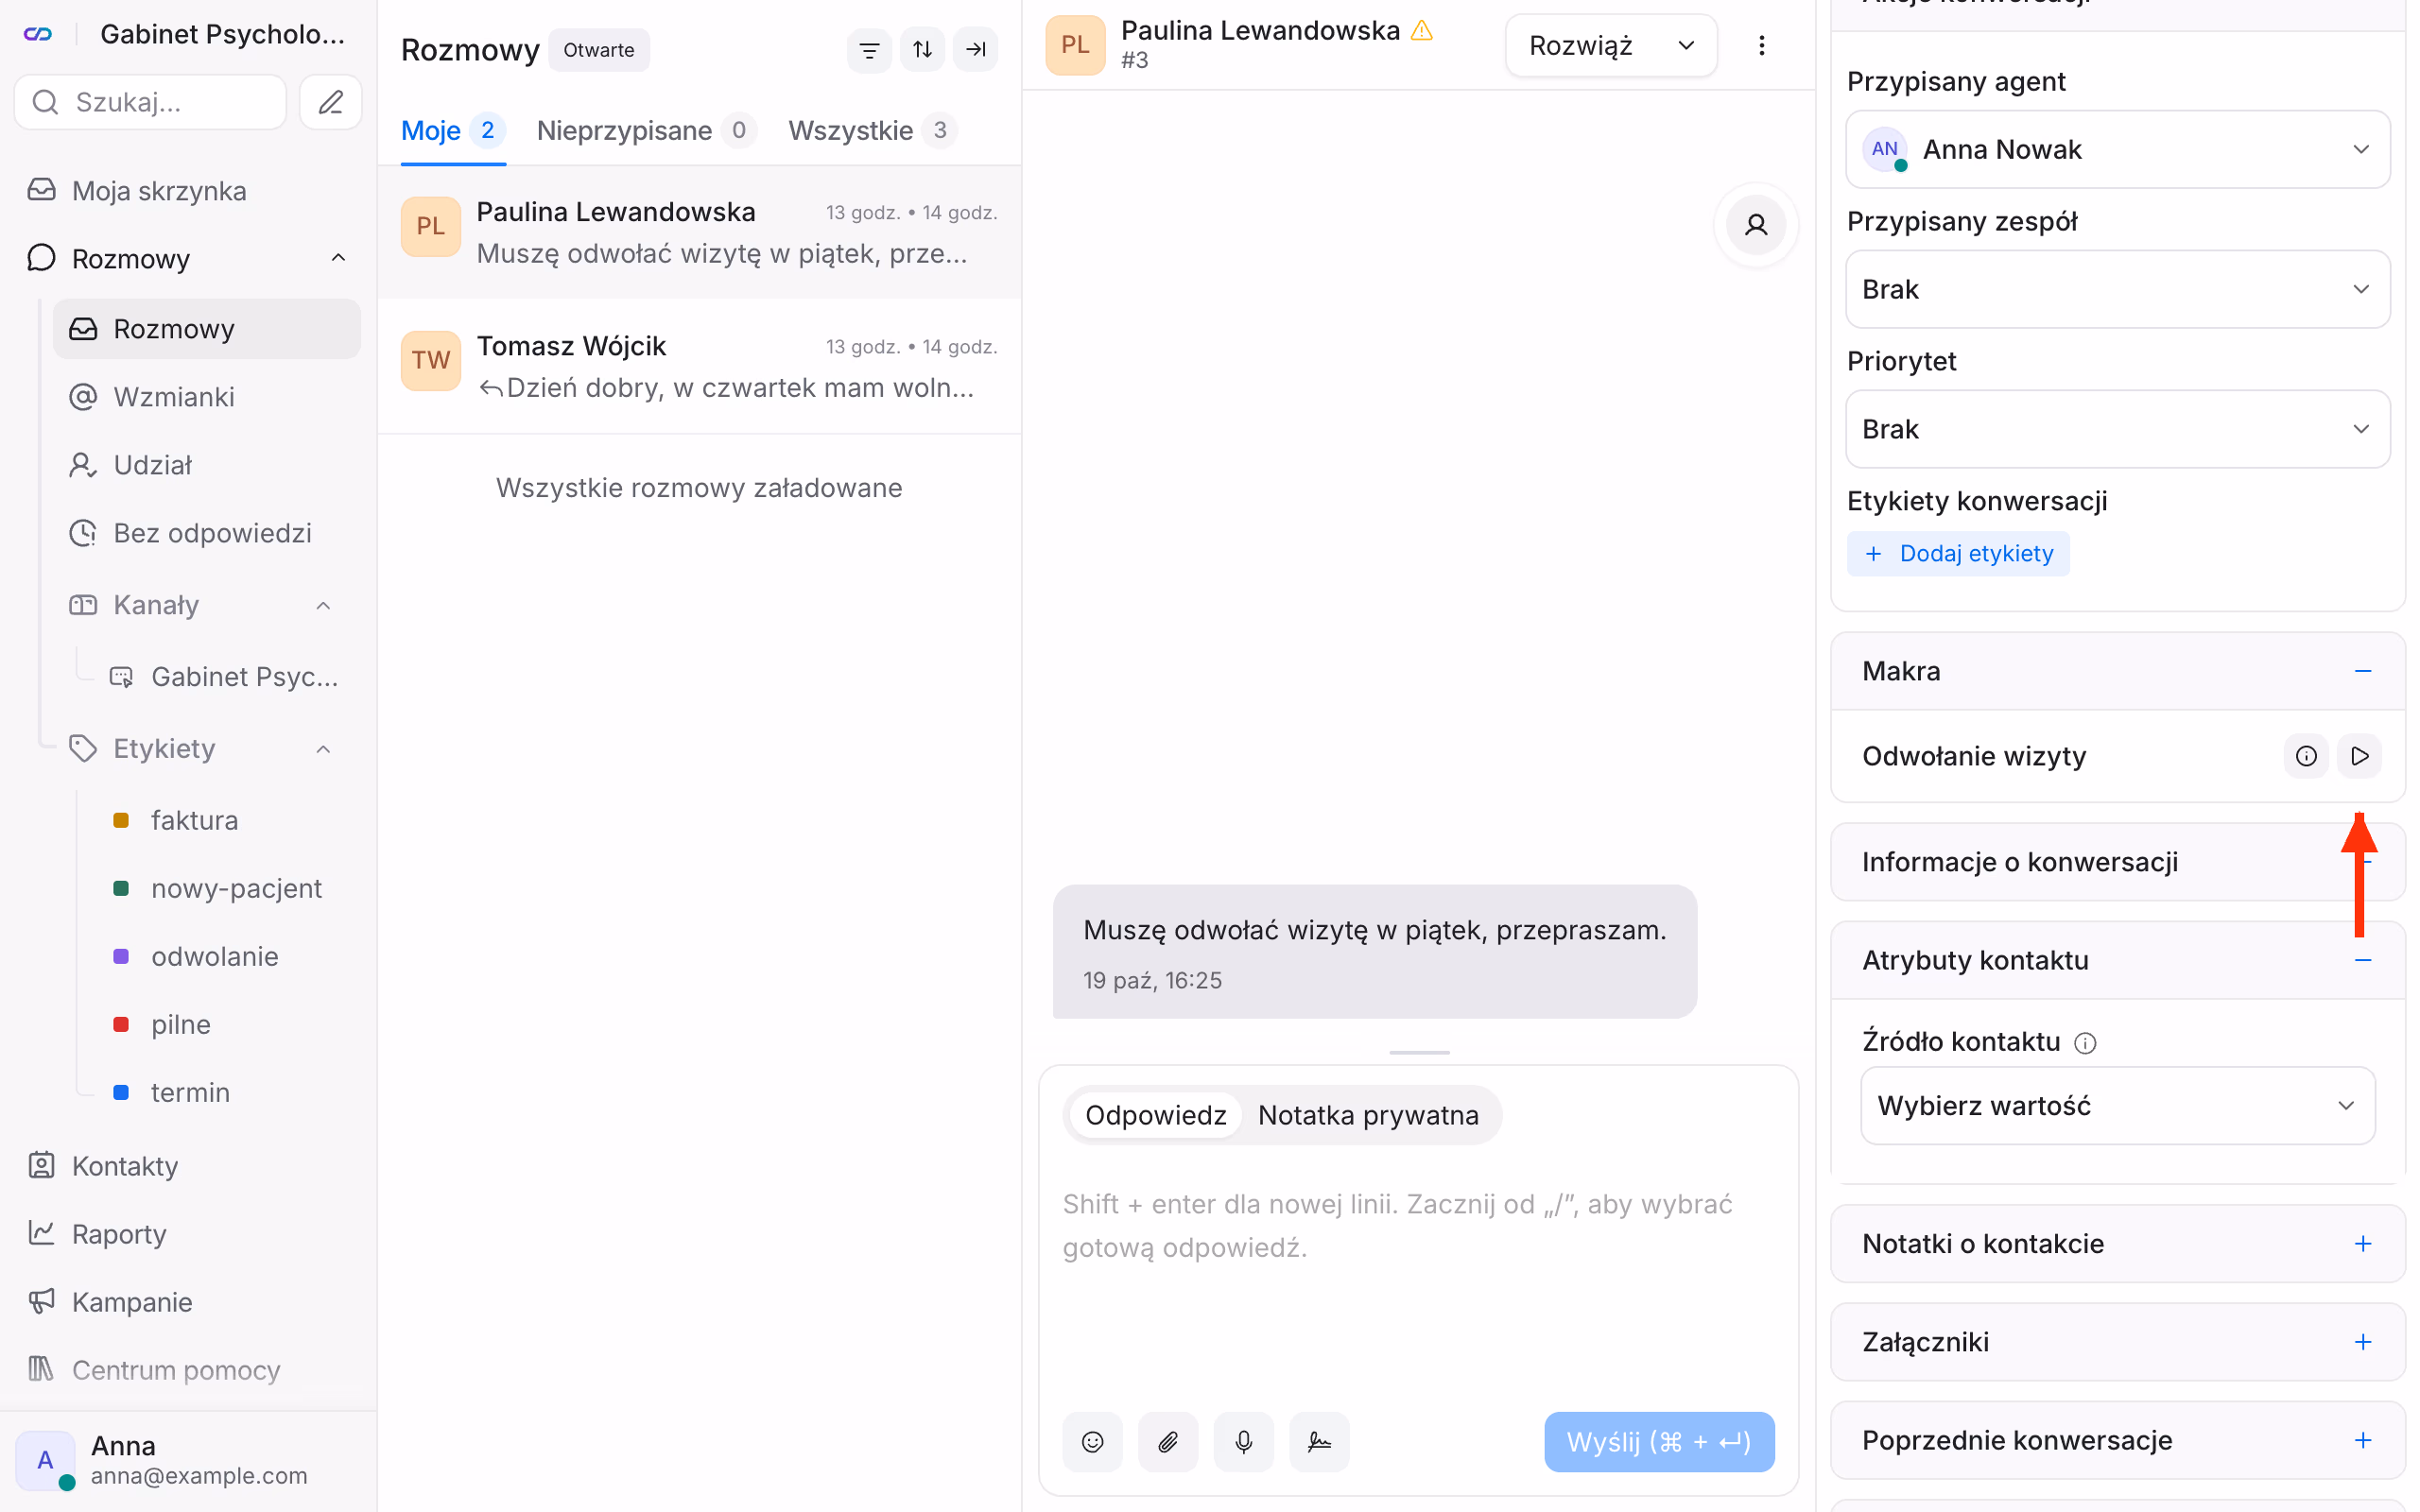The height and width of the screenshot is (1512, 2420).
Task: Expand Poprzednie konwersacje section
Action: click(x=2363, y=1439)
